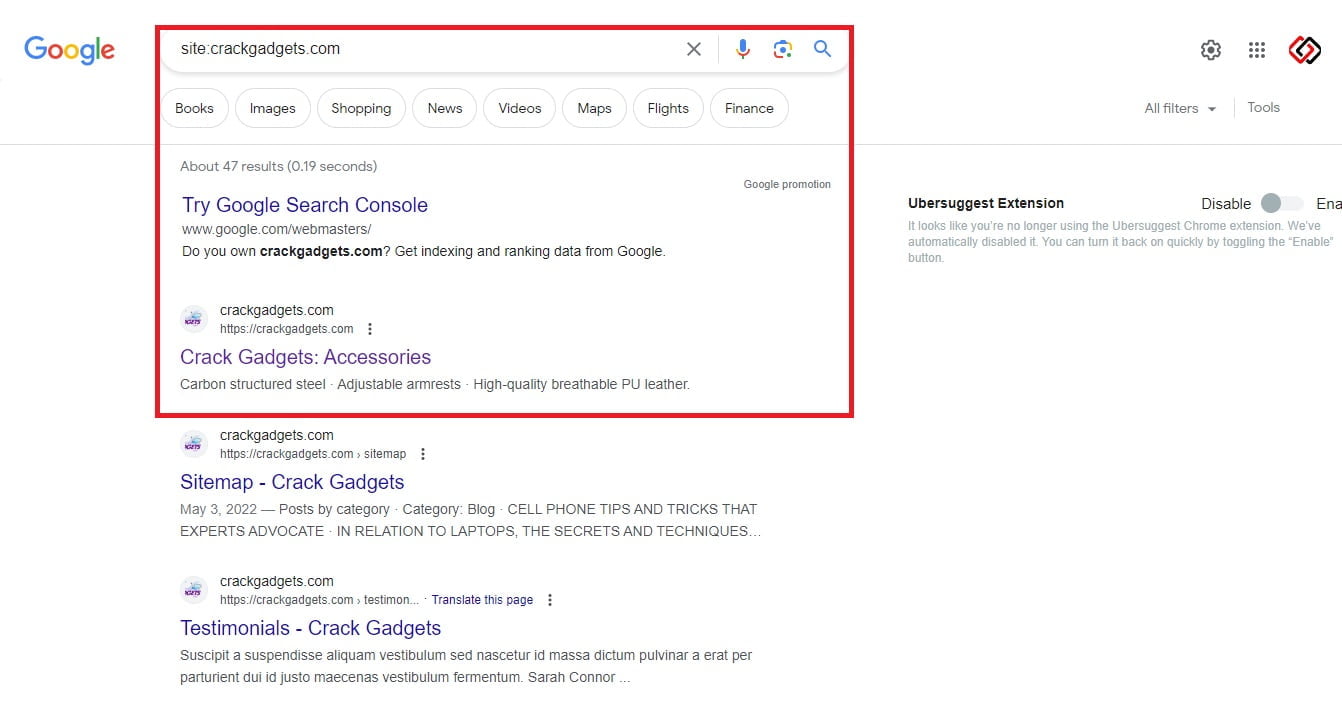
Task: Select the Finance filter
Action: [x=749, y=108]
